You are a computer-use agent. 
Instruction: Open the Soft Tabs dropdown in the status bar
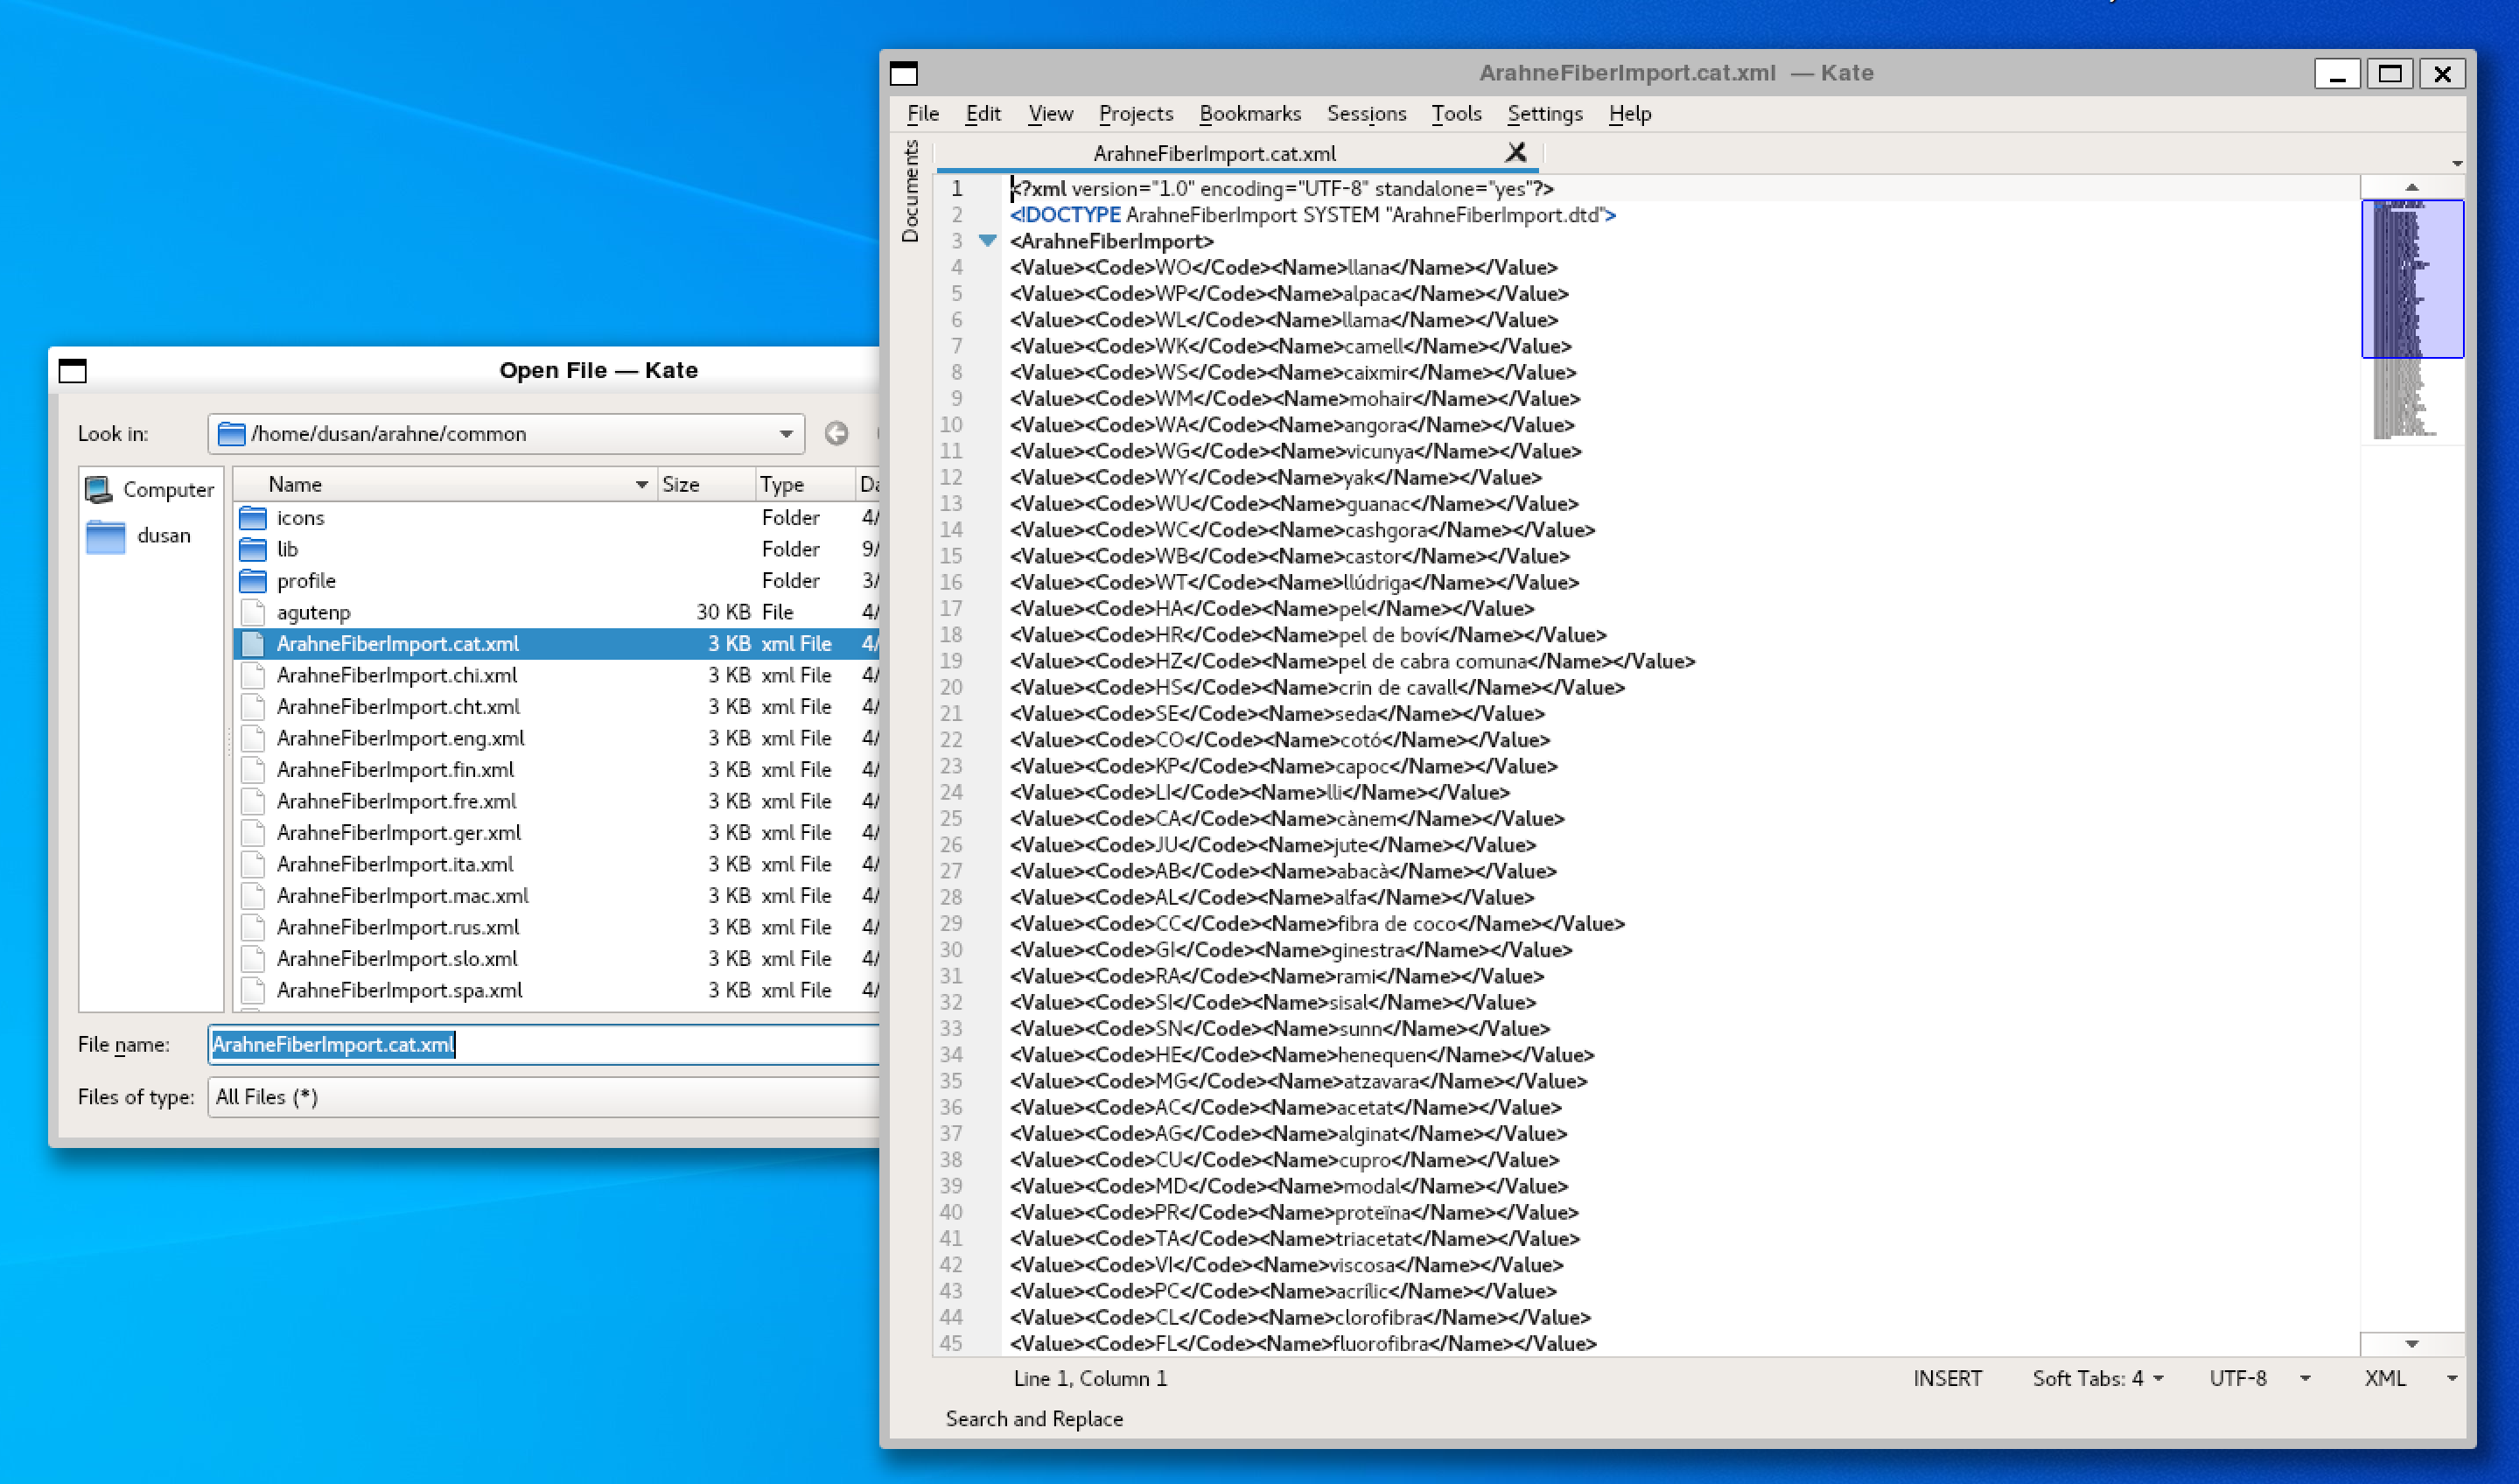(2096, 1377)
